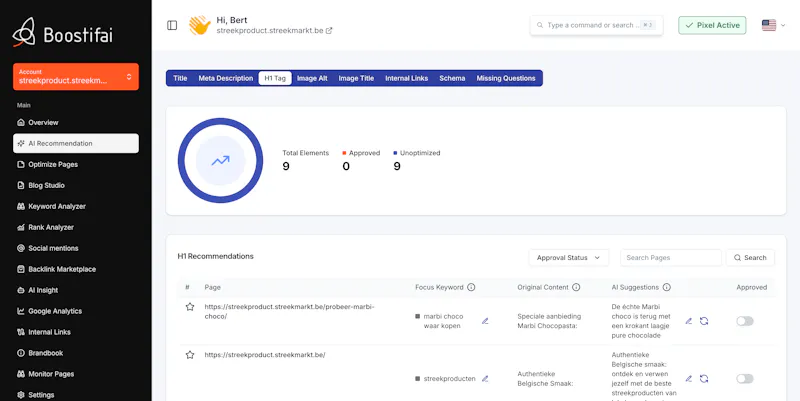Click the Blog Studio icon

click(21, 185)
